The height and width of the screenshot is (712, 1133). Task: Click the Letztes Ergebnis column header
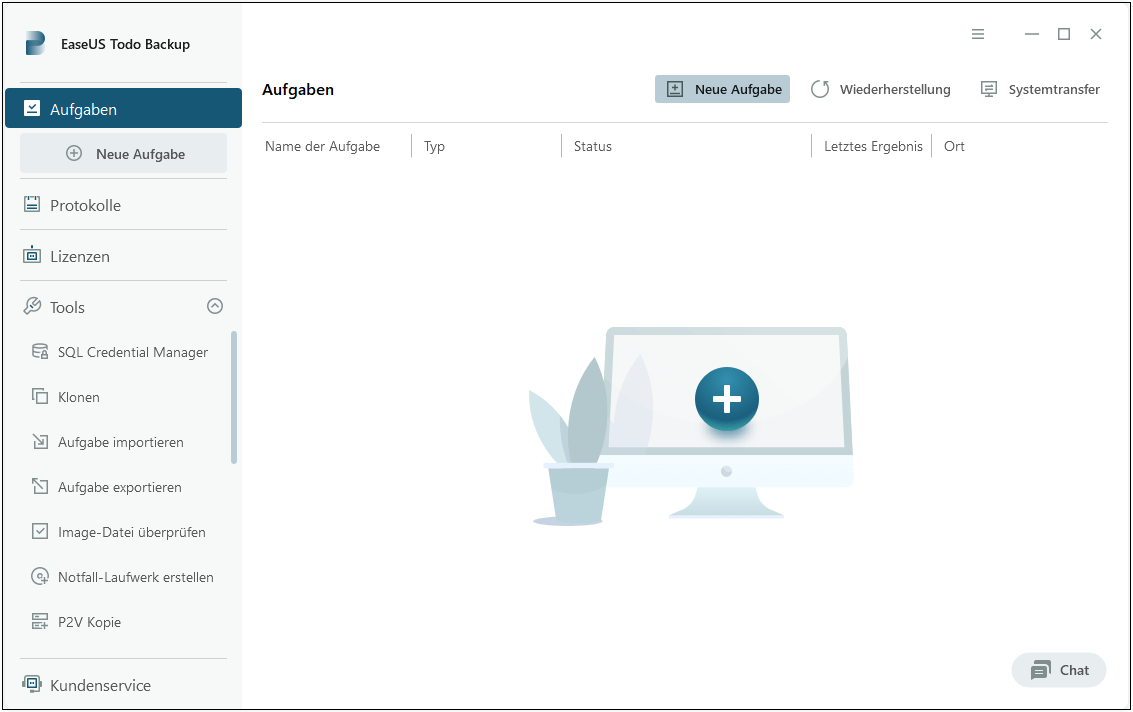coord(873,146)
